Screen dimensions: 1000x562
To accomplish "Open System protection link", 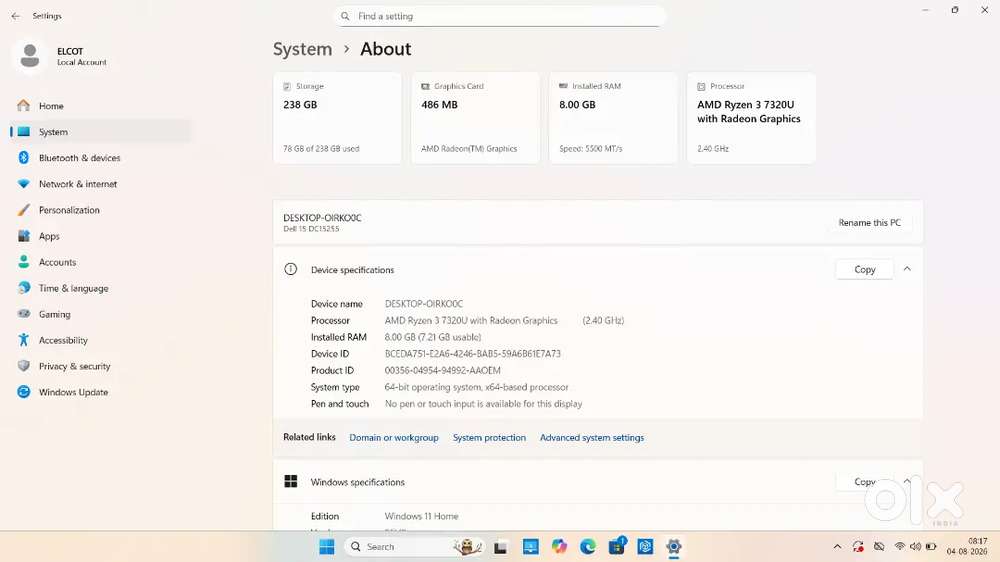I will coord(489,438).
